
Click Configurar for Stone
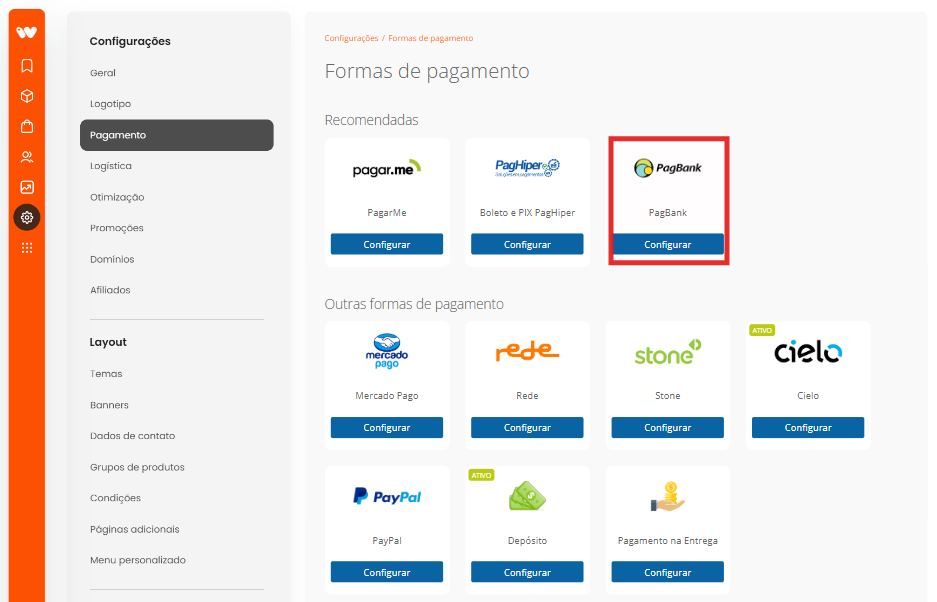click(667, 427)
